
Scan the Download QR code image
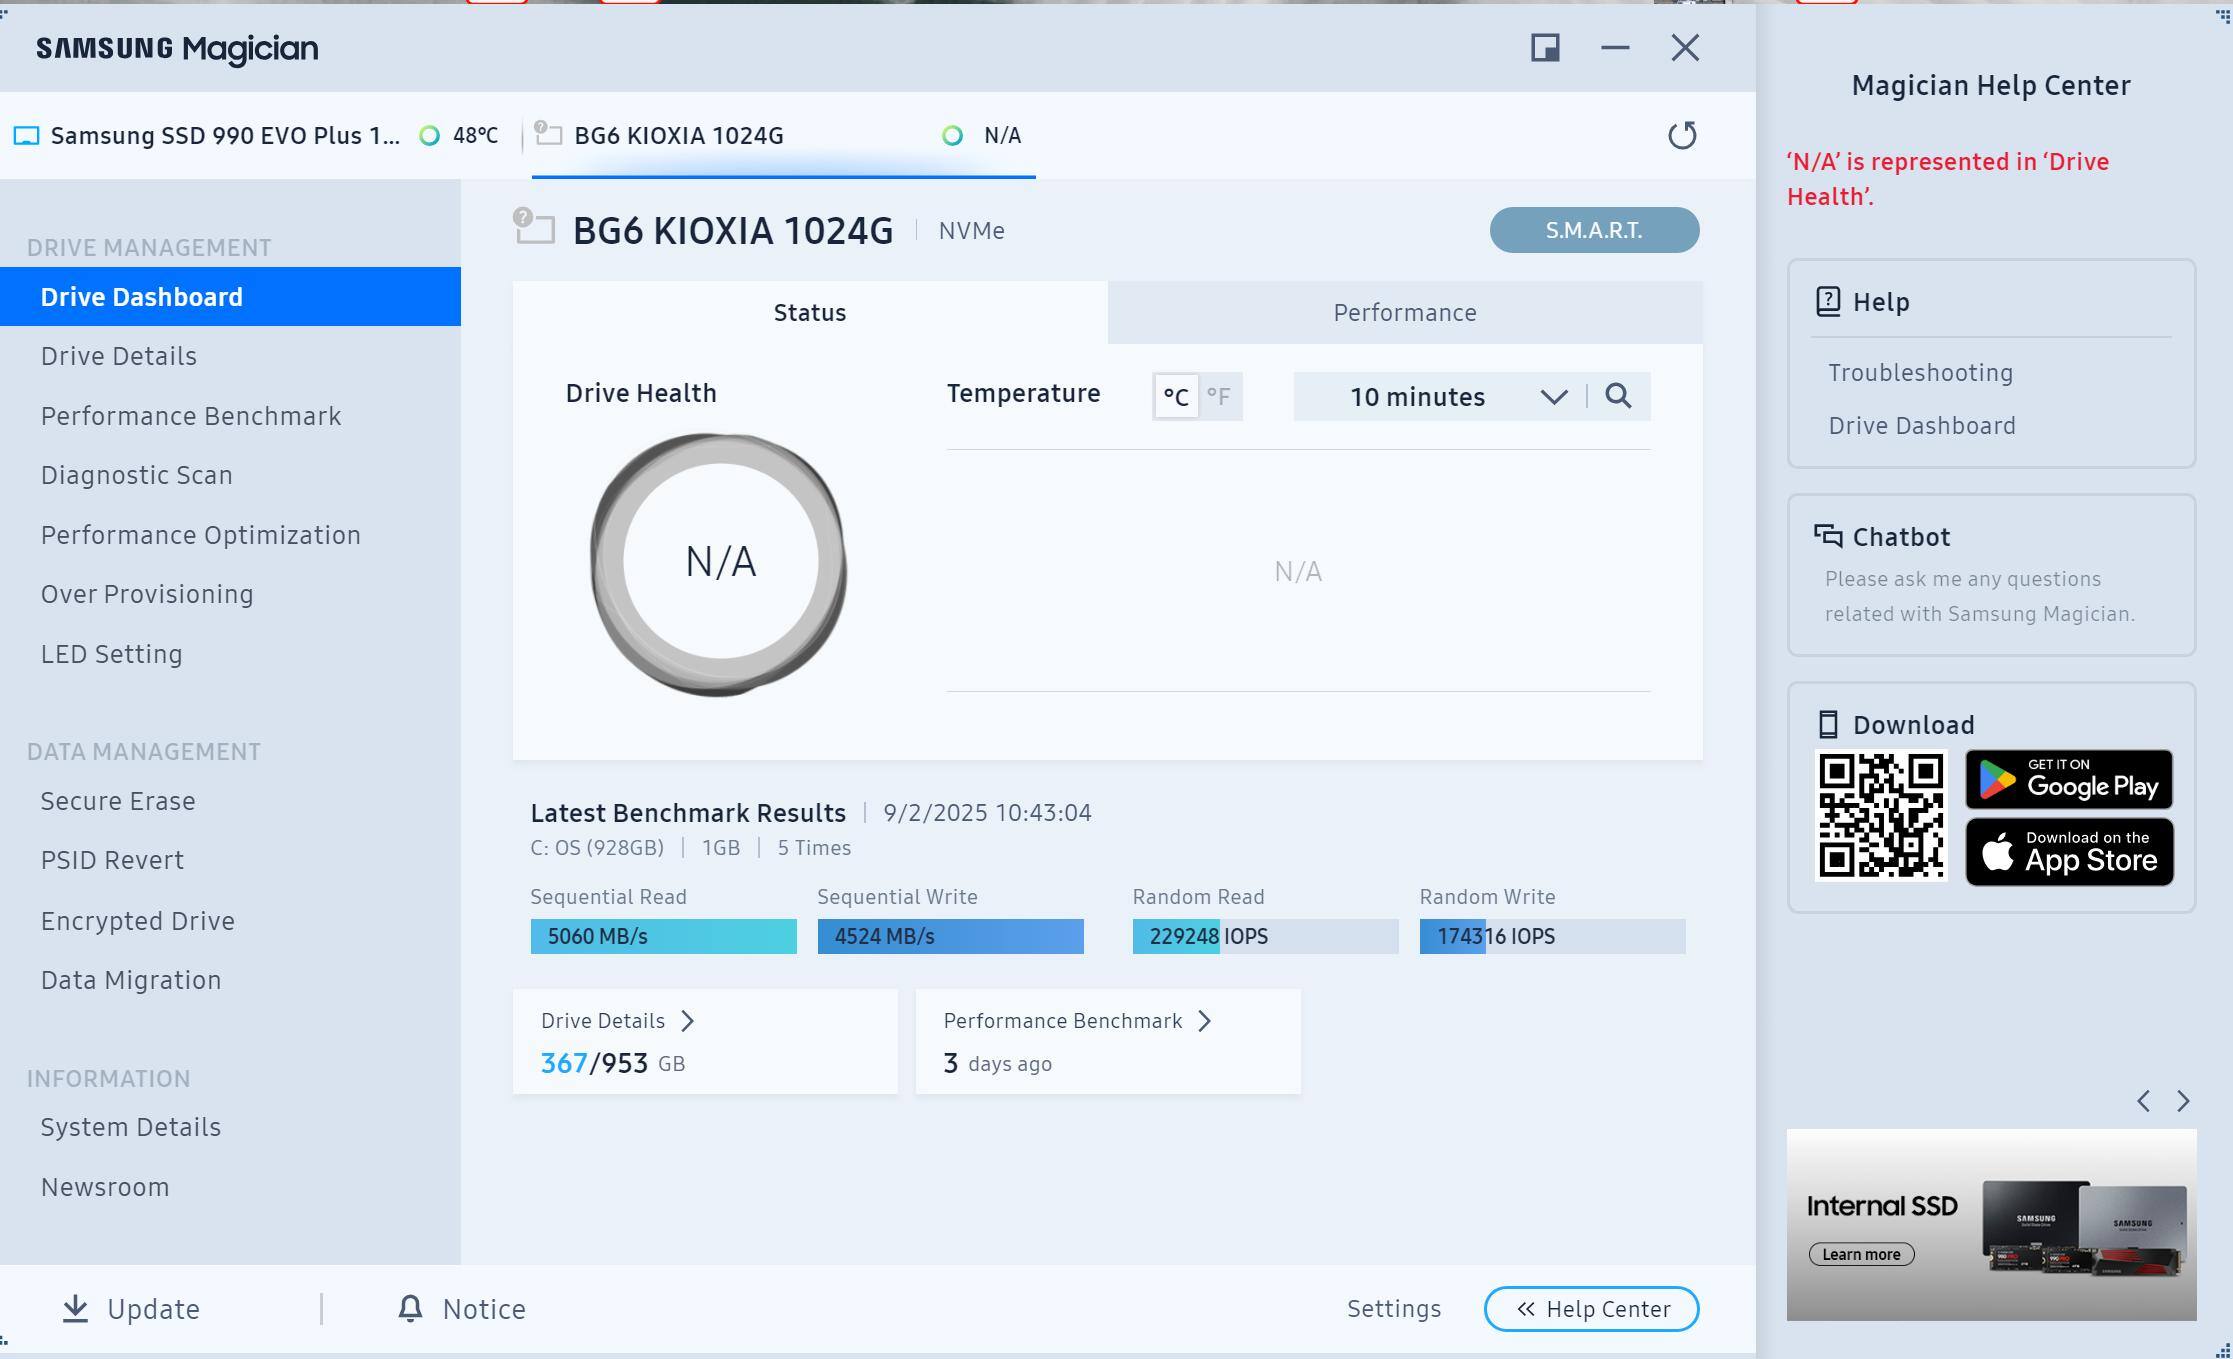click(x=1880, y=815)
